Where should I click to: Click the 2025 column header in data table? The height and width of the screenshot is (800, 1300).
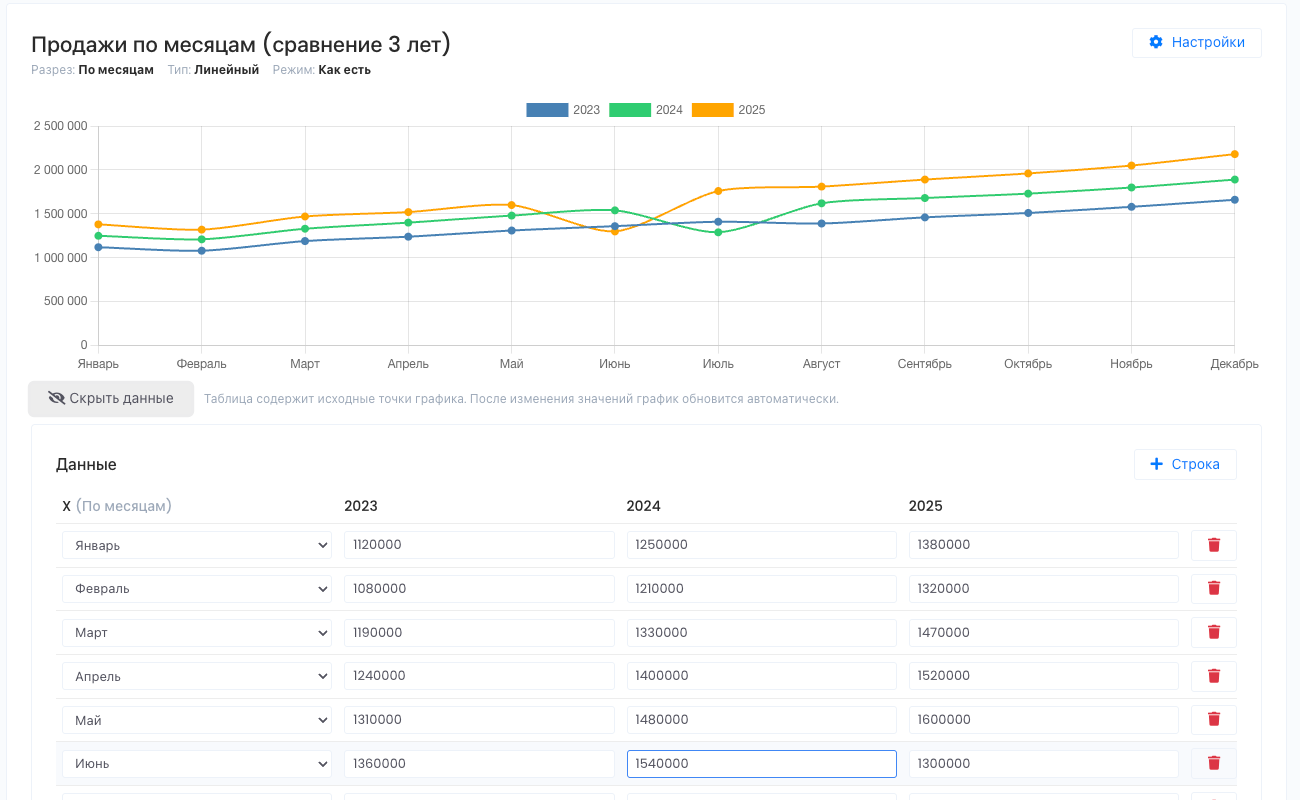tap(926, 506)
